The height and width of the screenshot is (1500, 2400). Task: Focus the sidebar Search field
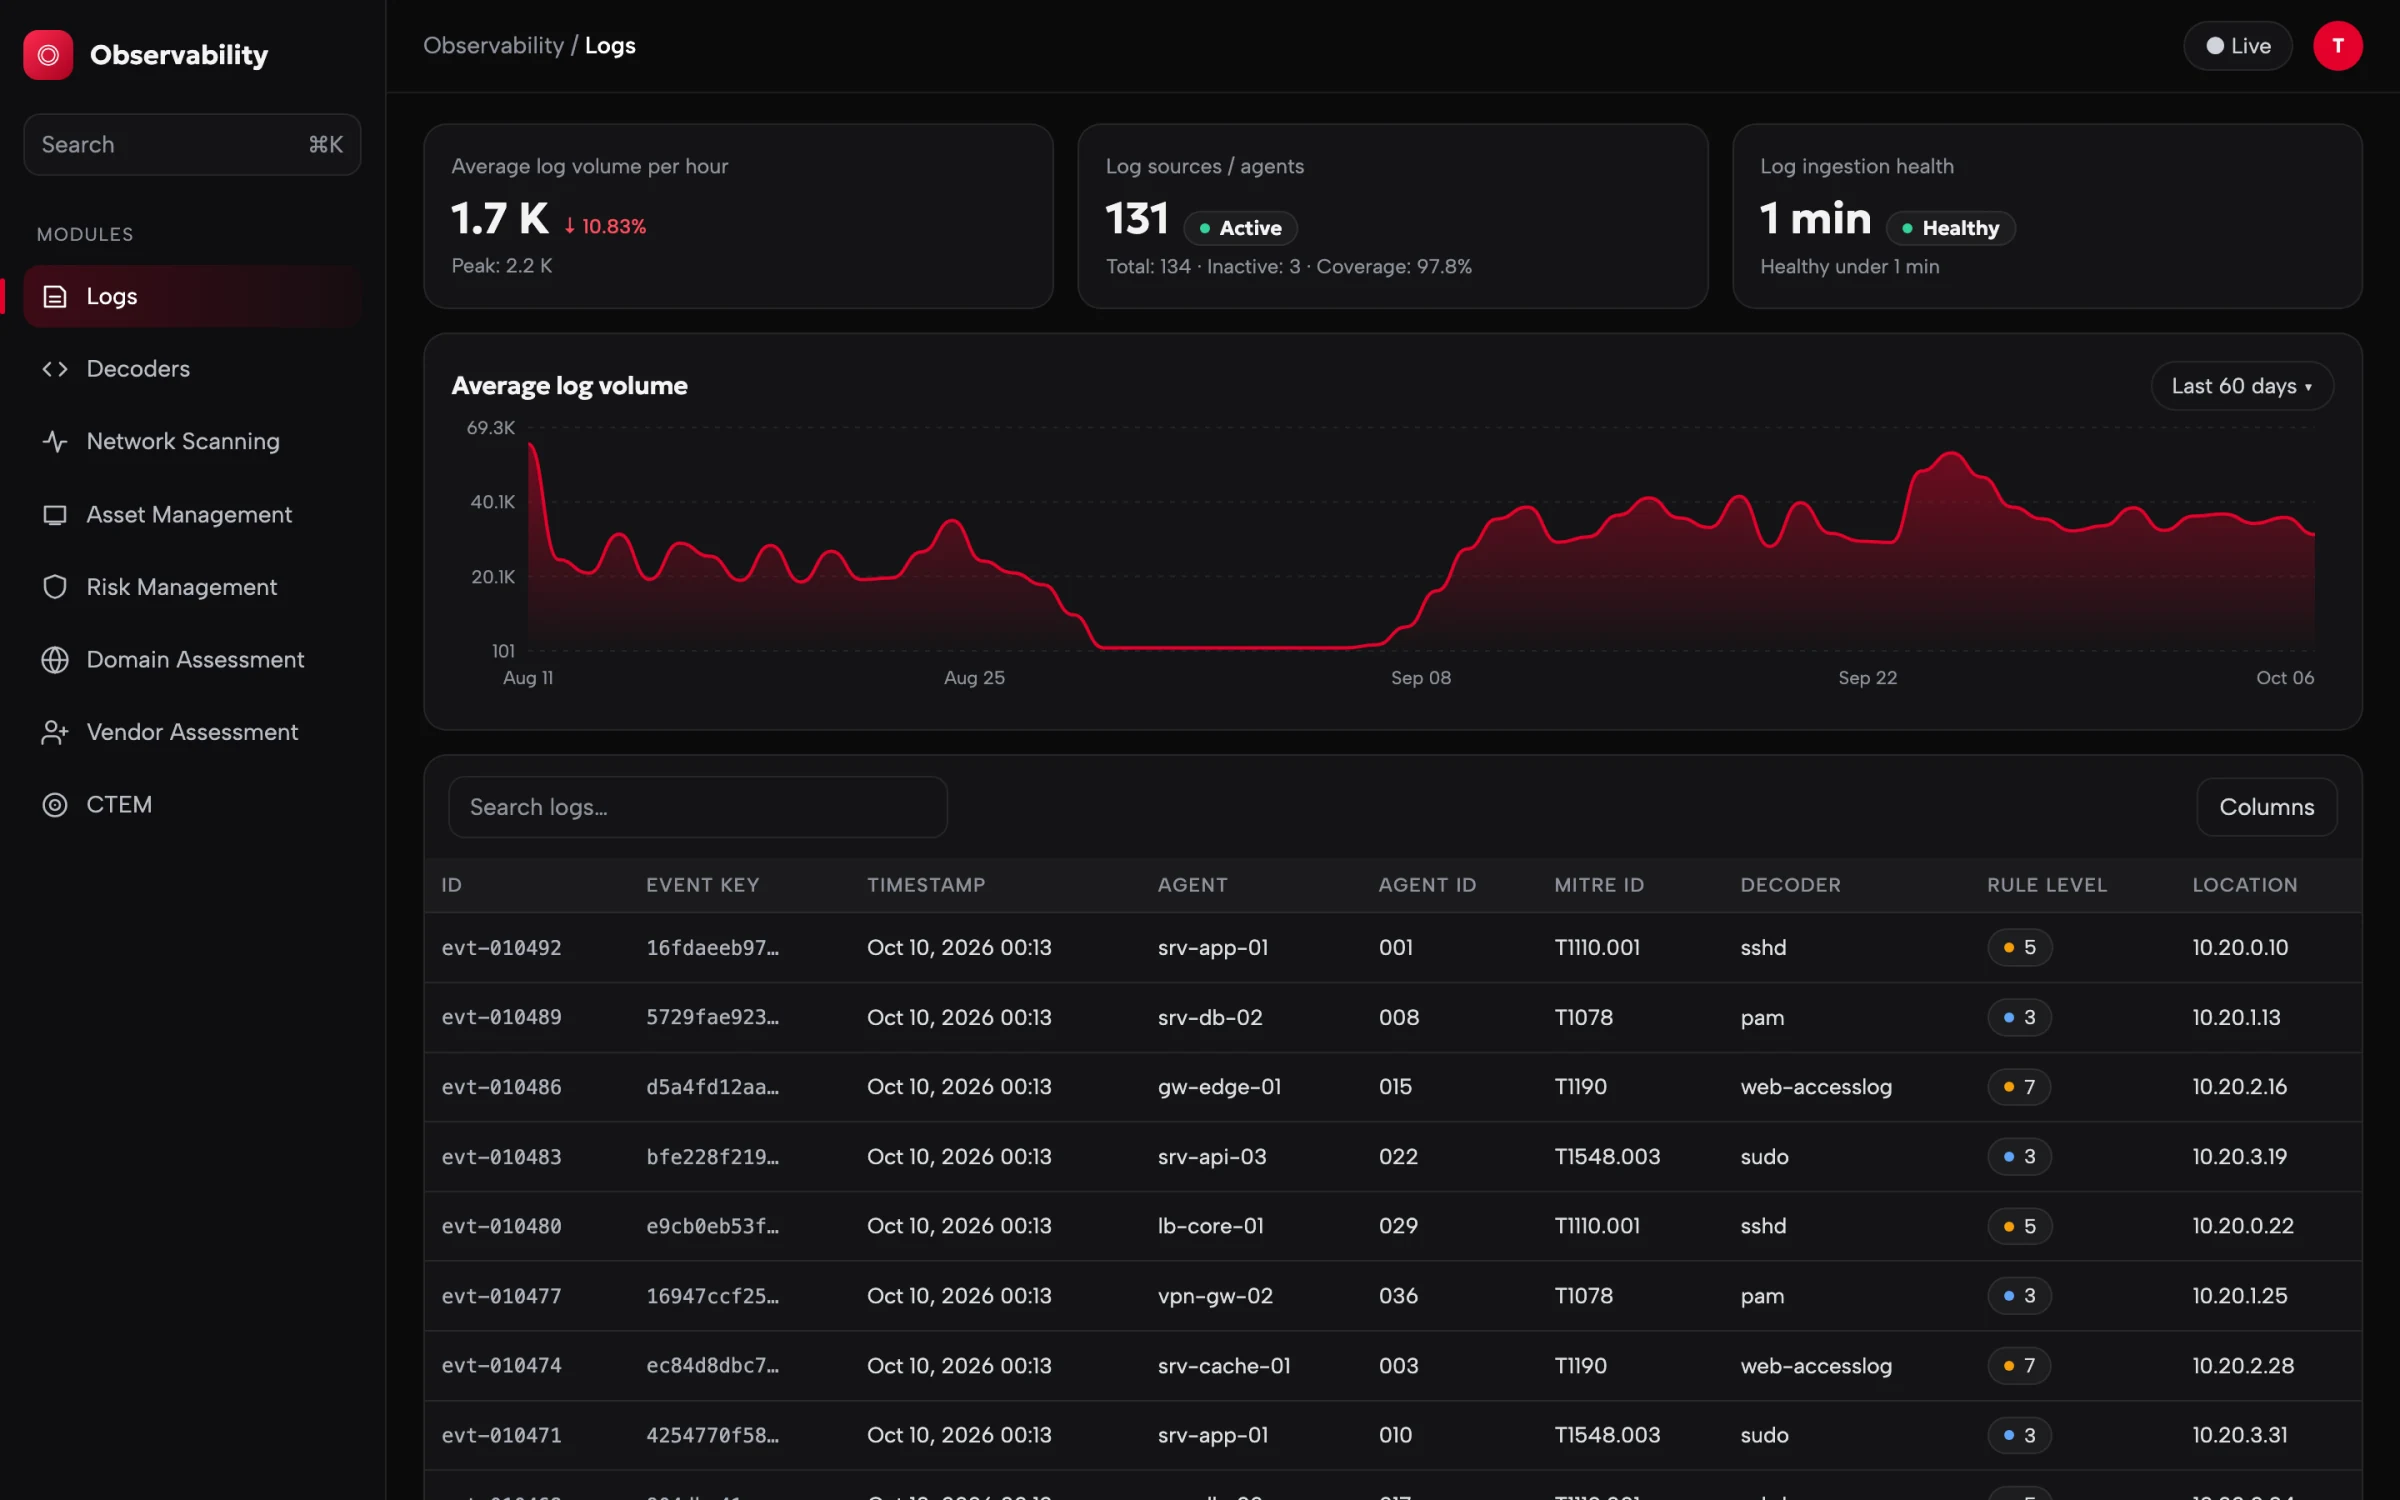[192, 145]
